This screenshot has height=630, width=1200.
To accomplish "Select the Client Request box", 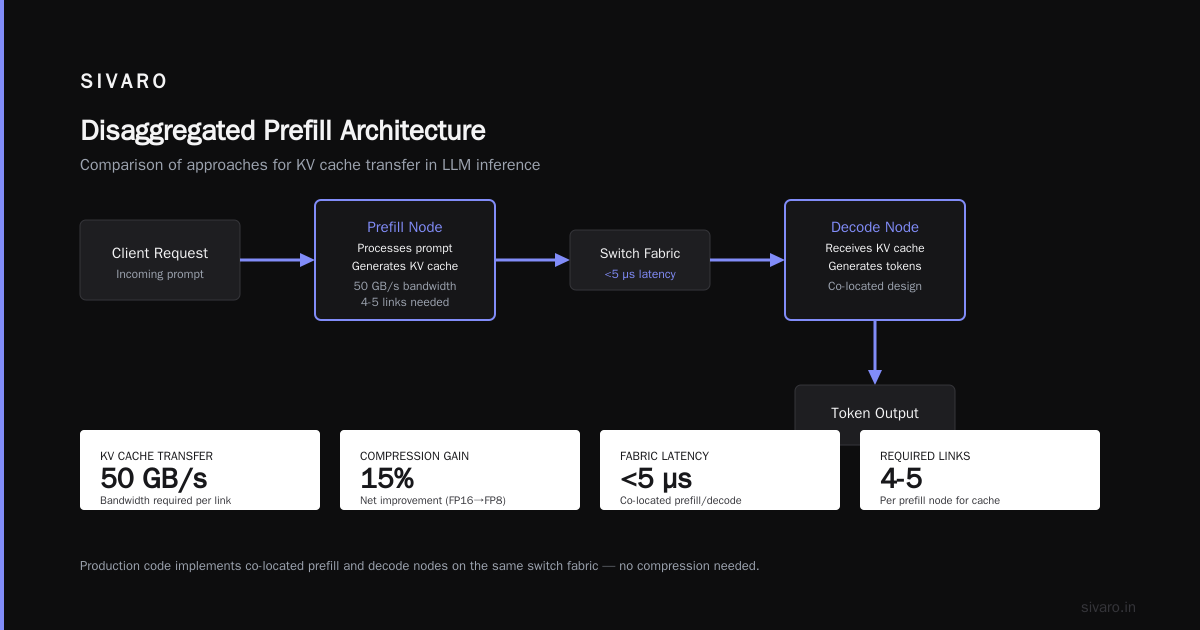I will point(160,260).
